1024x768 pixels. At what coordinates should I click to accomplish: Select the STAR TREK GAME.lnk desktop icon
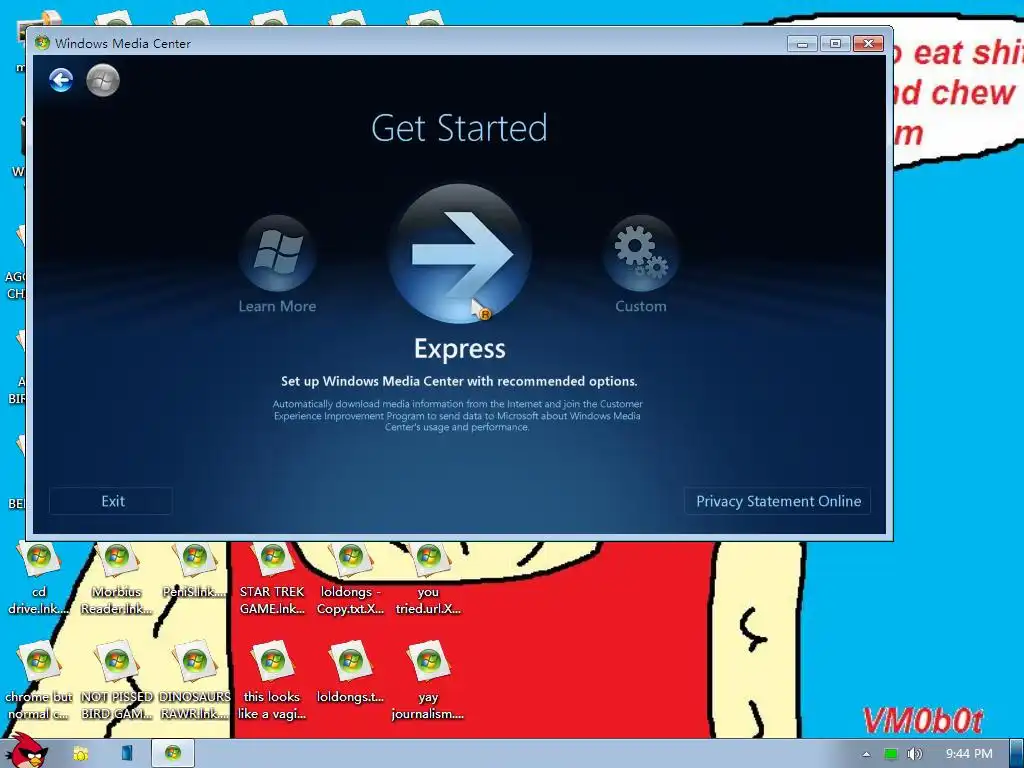pyautogui.click(x=272, y=580)
